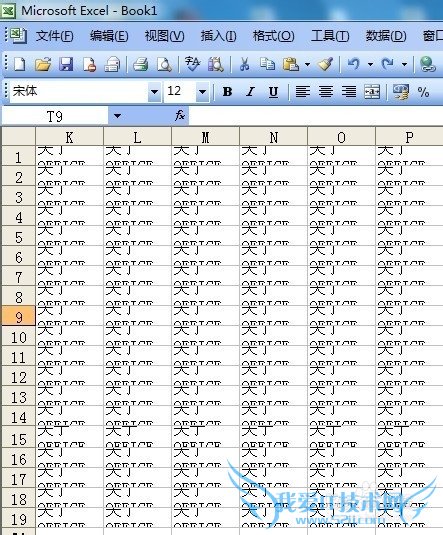The image size is (443, 535).
Task: Open Print Preview magnifier icon
Action: (x=164, y=64)
